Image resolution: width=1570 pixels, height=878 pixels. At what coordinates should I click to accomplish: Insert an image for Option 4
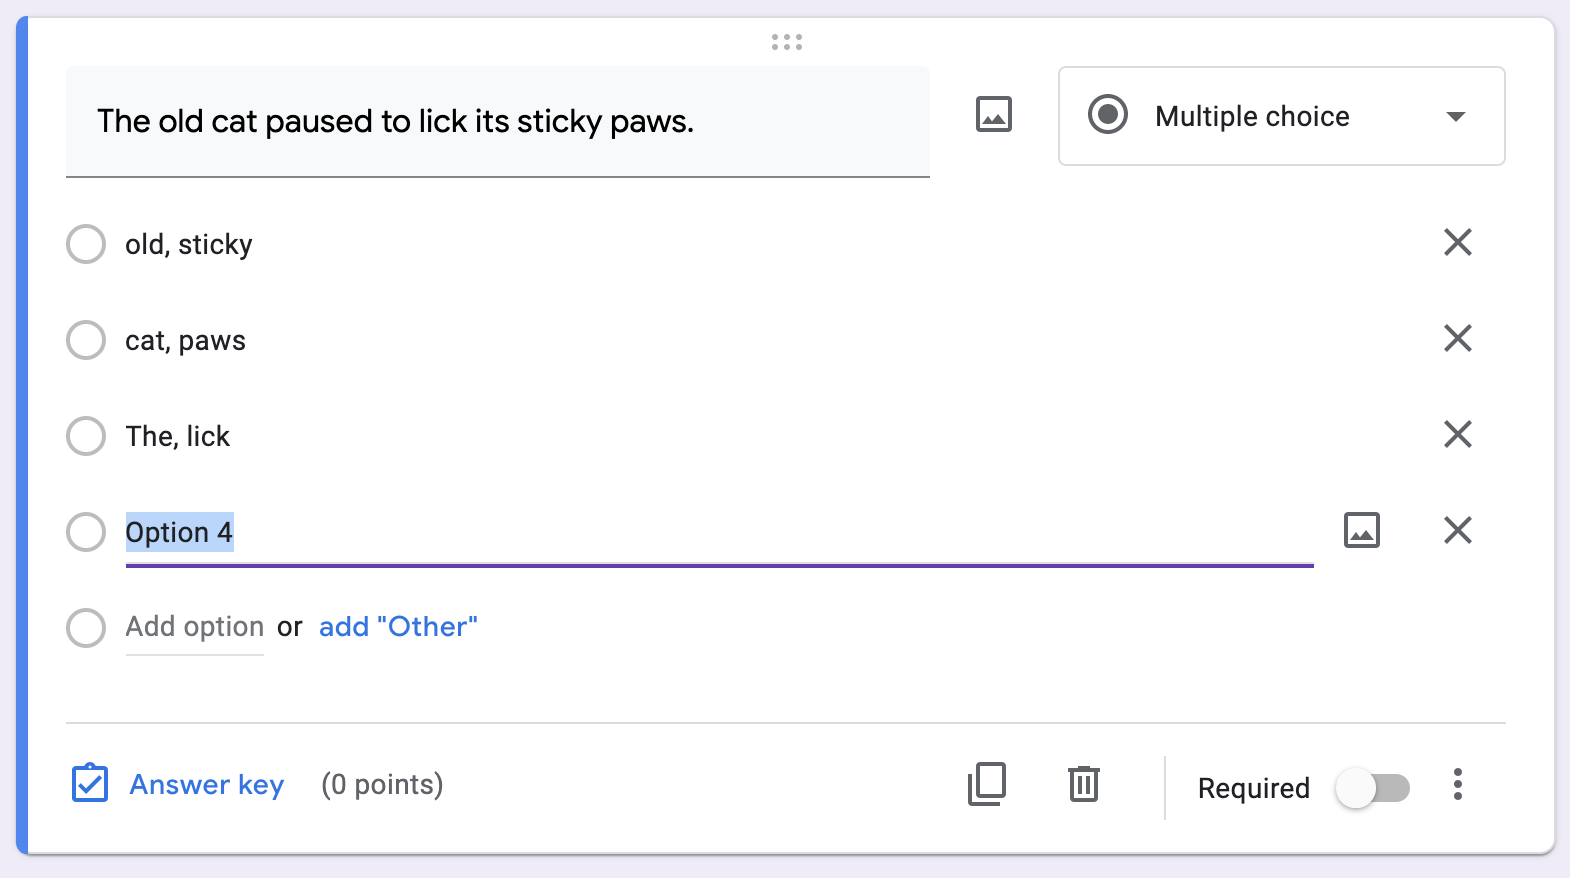click(1361, 530)
